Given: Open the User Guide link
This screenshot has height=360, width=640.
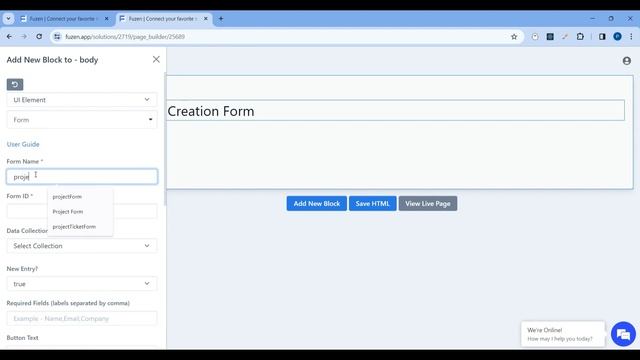Looking at the screenshot, I should (x=23, y=144).
